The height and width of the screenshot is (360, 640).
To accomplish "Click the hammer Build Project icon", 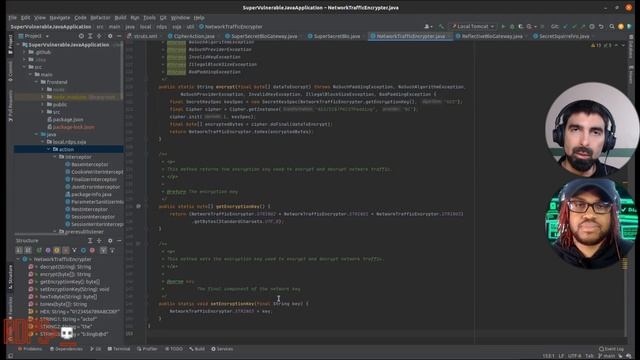I will click(441, 27).
